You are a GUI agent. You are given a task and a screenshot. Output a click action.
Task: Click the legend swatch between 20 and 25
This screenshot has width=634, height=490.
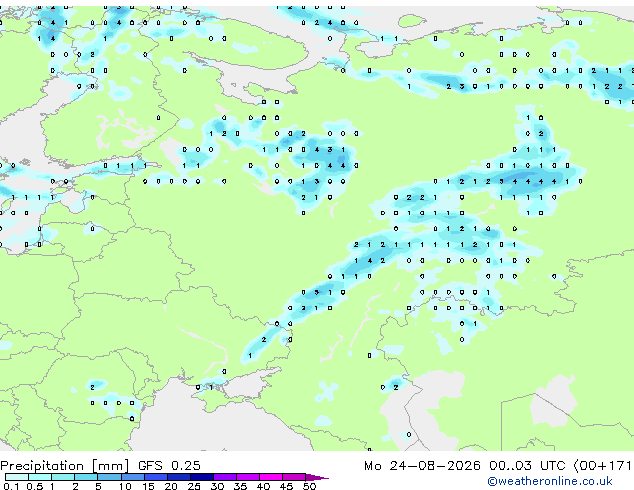tap(179, 477)
